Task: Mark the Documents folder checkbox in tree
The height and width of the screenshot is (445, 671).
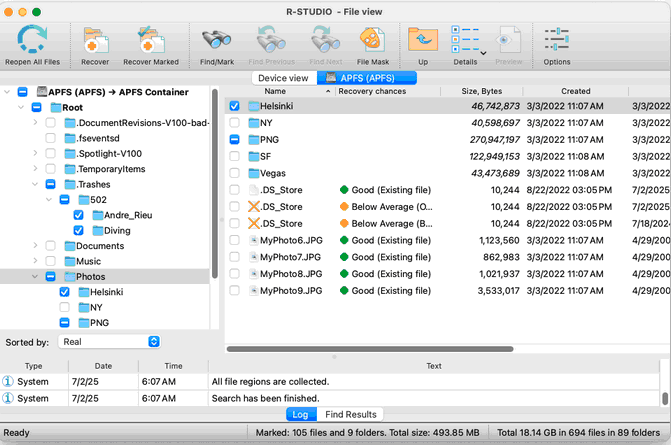Action: click(50, 246)
